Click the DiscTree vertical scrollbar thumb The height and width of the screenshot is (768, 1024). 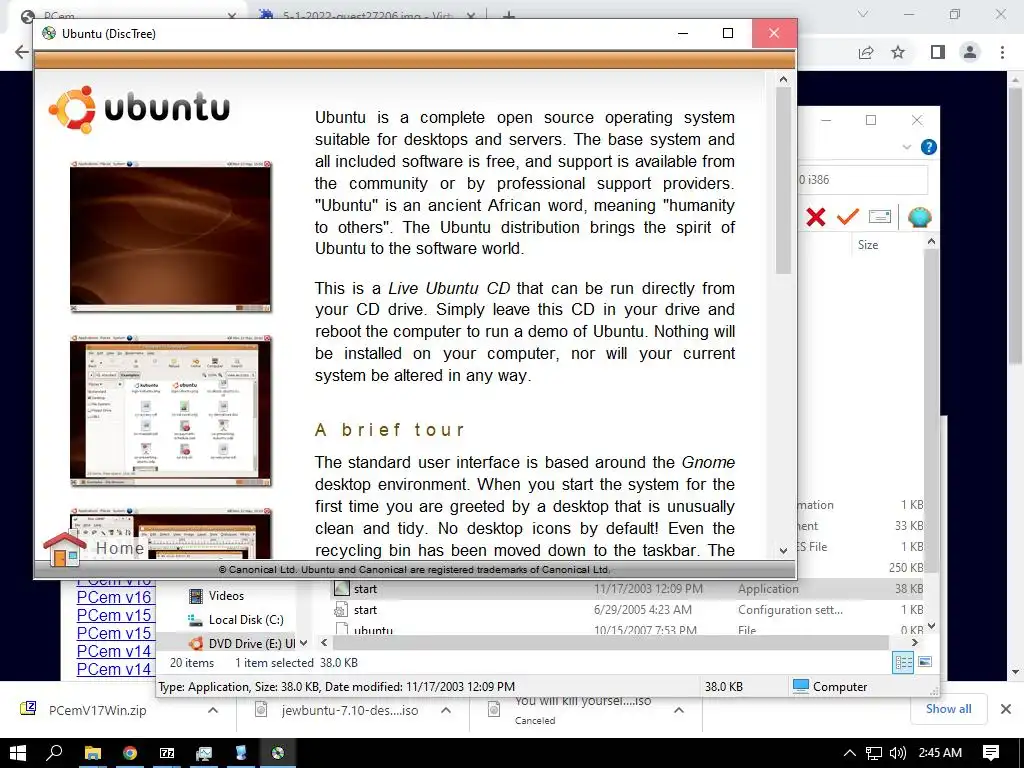783,180
